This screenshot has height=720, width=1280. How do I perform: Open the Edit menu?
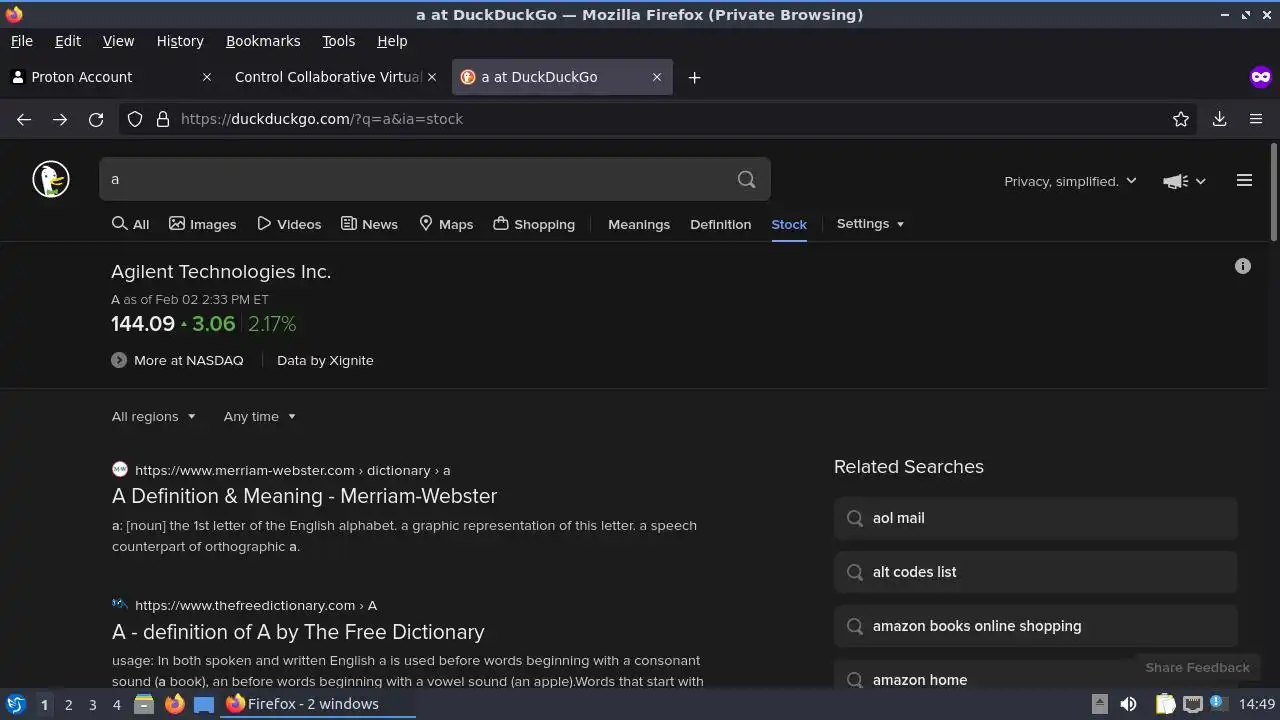tap(67, 41)
